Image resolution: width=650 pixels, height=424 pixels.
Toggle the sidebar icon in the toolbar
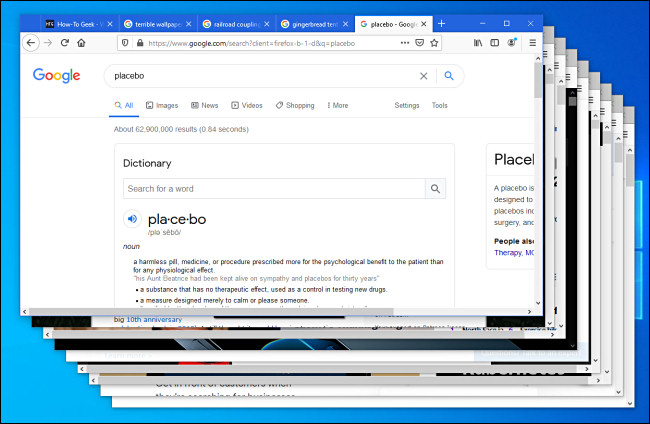[x=495, y=43]
